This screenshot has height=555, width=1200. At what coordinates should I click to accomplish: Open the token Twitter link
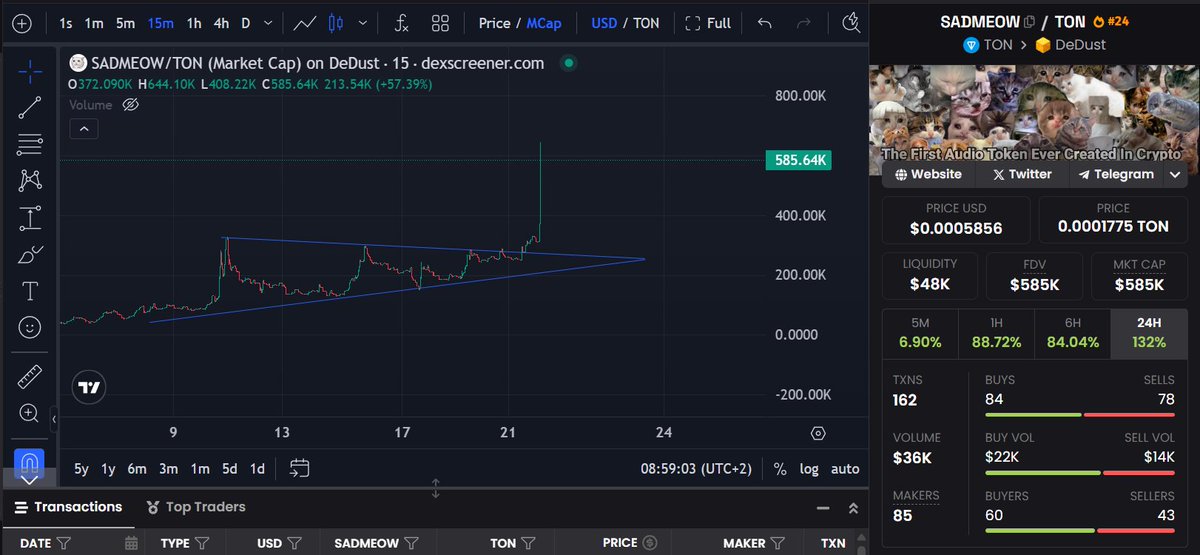(1022, 174)
